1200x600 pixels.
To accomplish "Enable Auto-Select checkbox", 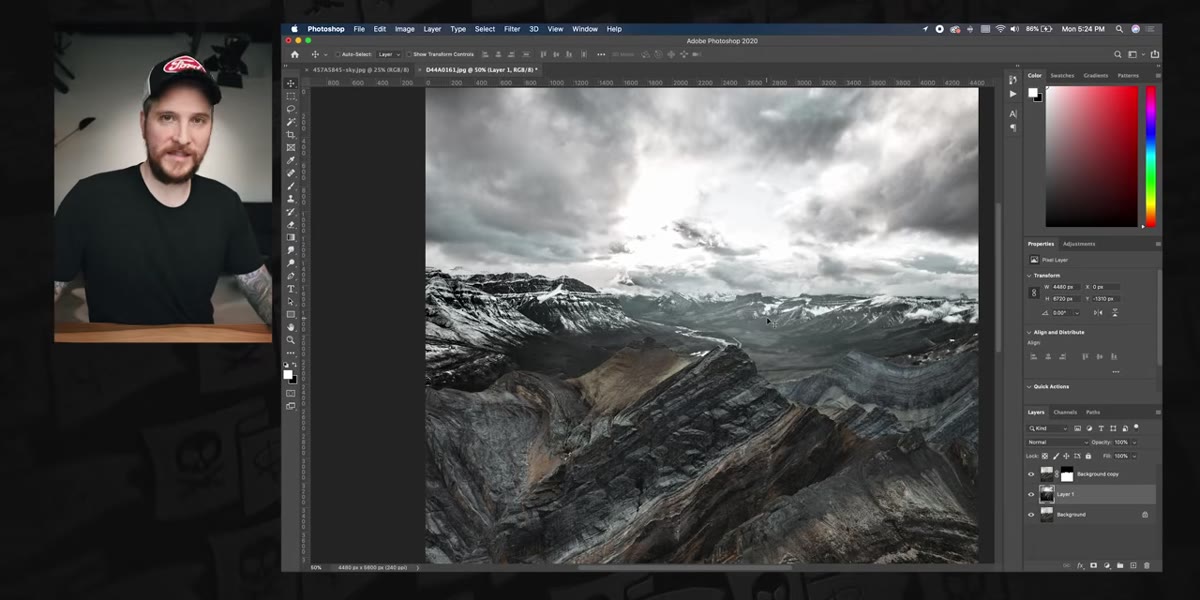I will coord(339,54).
